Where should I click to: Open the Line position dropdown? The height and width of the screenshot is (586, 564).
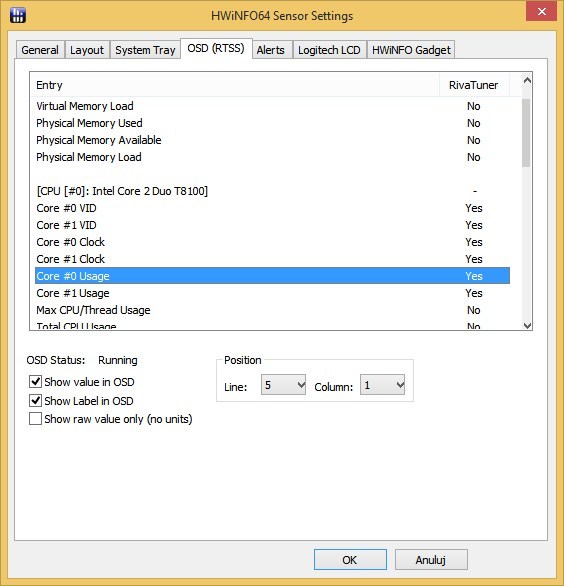pyautogui.click(x=283, y=385)
